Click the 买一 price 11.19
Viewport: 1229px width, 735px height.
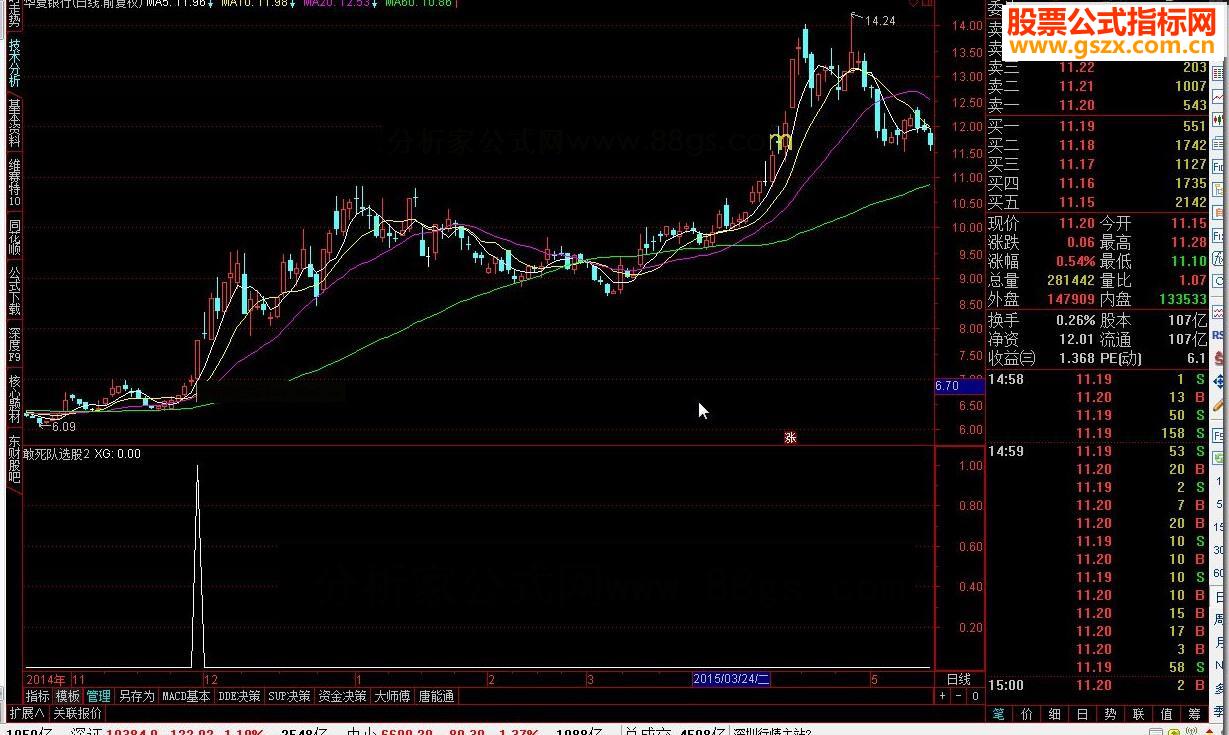tap(1077, 126)
